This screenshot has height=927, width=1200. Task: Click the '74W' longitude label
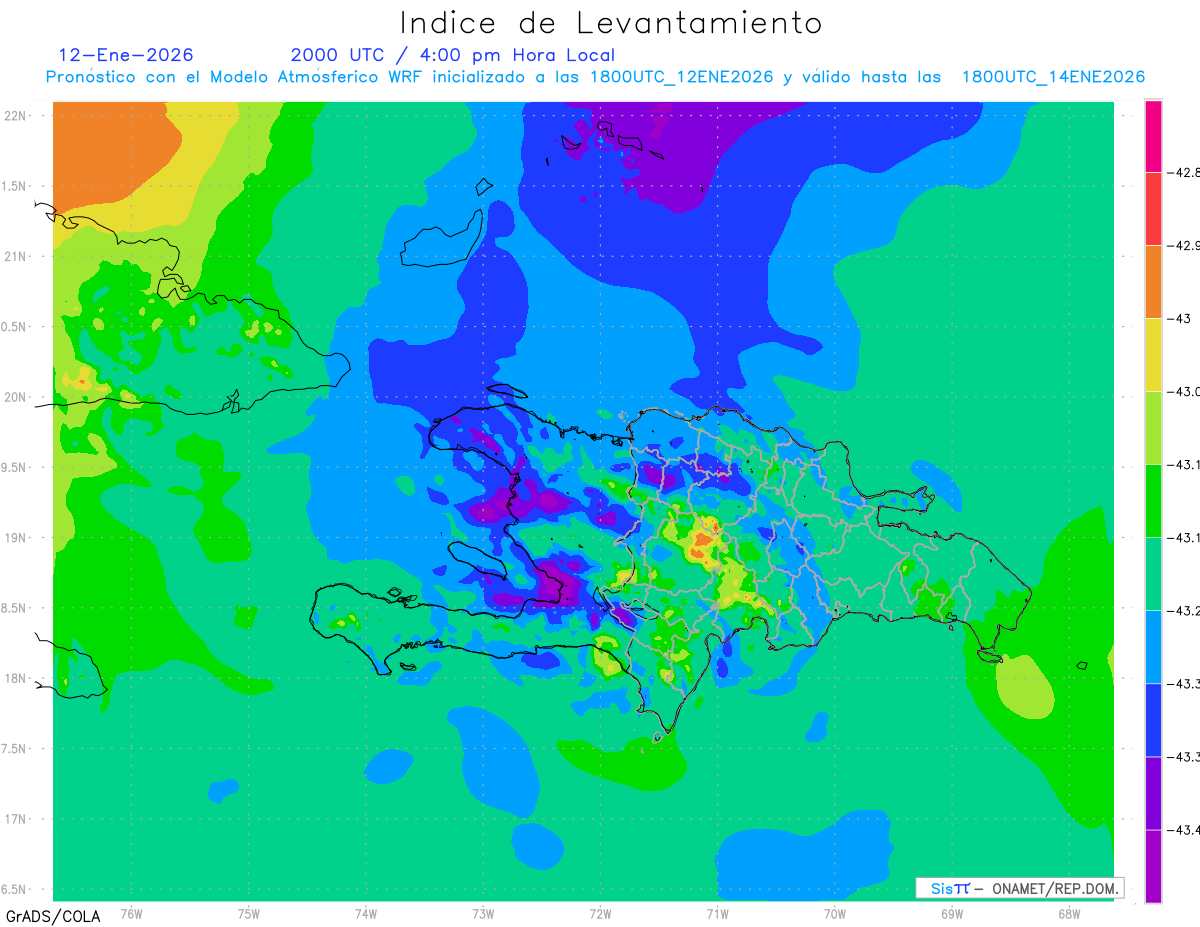366,914
